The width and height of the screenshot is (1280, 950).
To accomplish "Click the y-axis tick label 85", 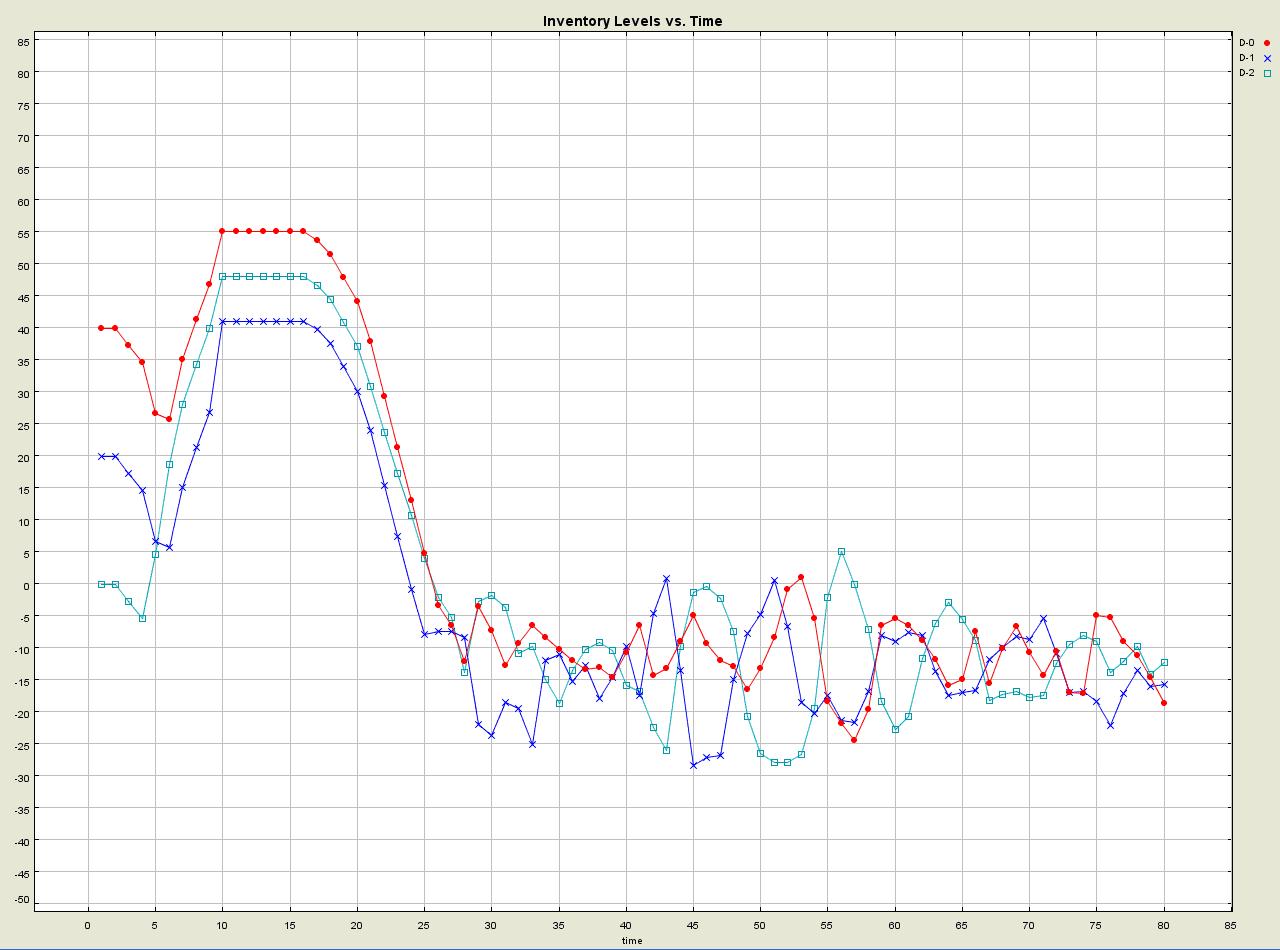I will click(22, 41).
